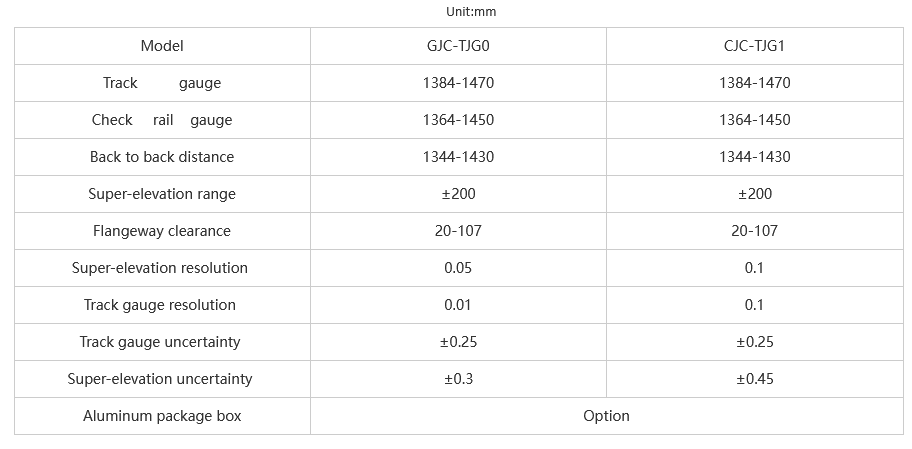Click the Aluminum package box label
This screenshot has height=449, width=912.
[162, 416]
